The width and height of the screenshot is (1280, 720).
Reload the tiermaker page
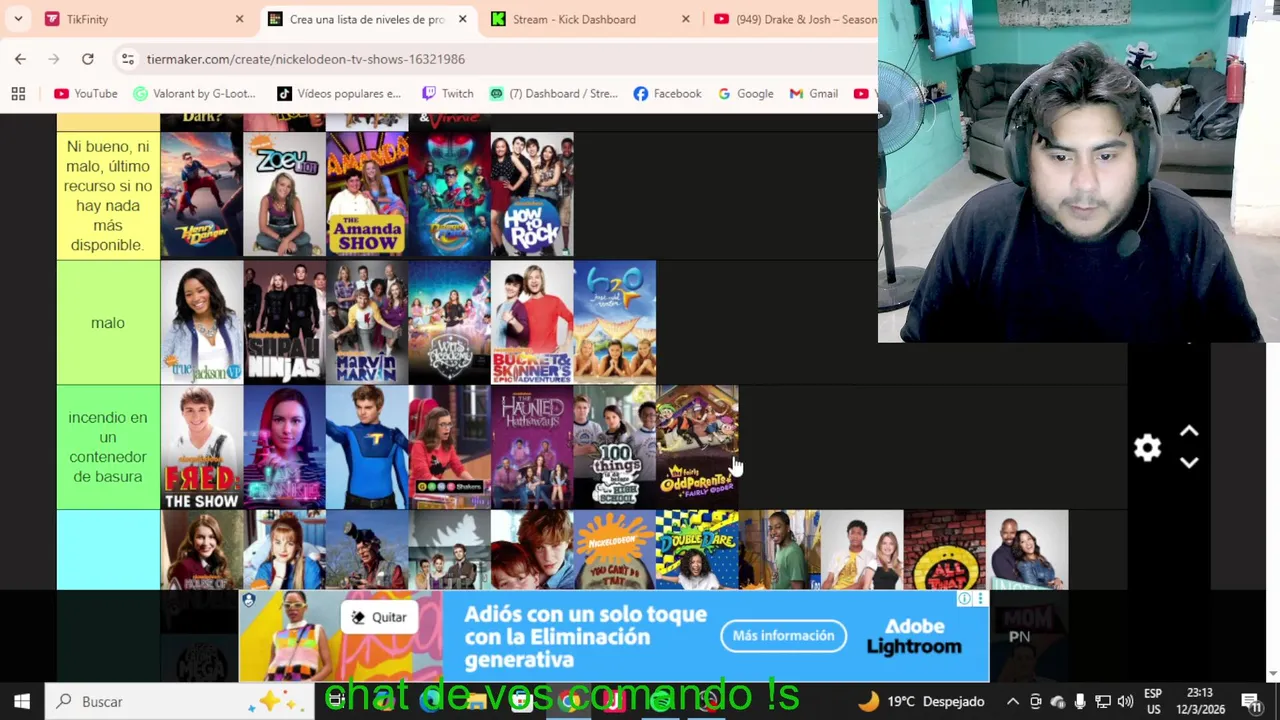coord(88,59)
